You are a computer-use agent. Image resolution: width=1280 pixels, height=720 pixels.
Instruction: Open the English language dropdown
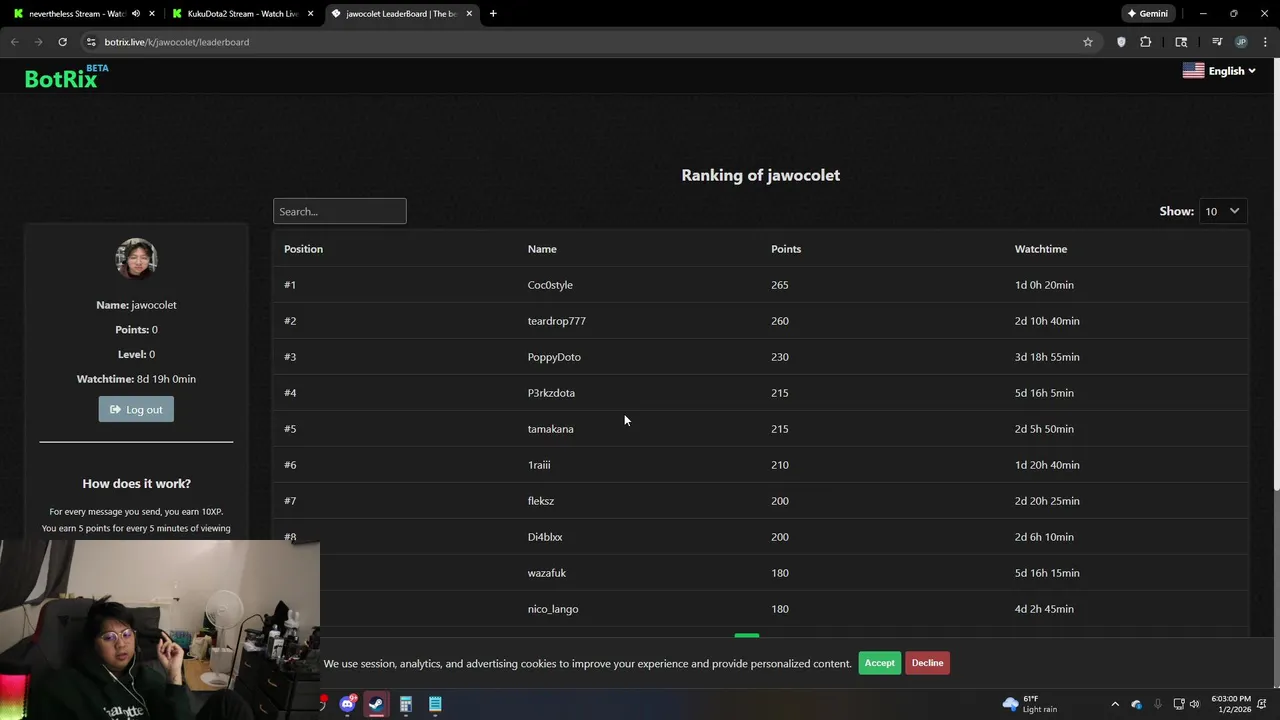1219,71
